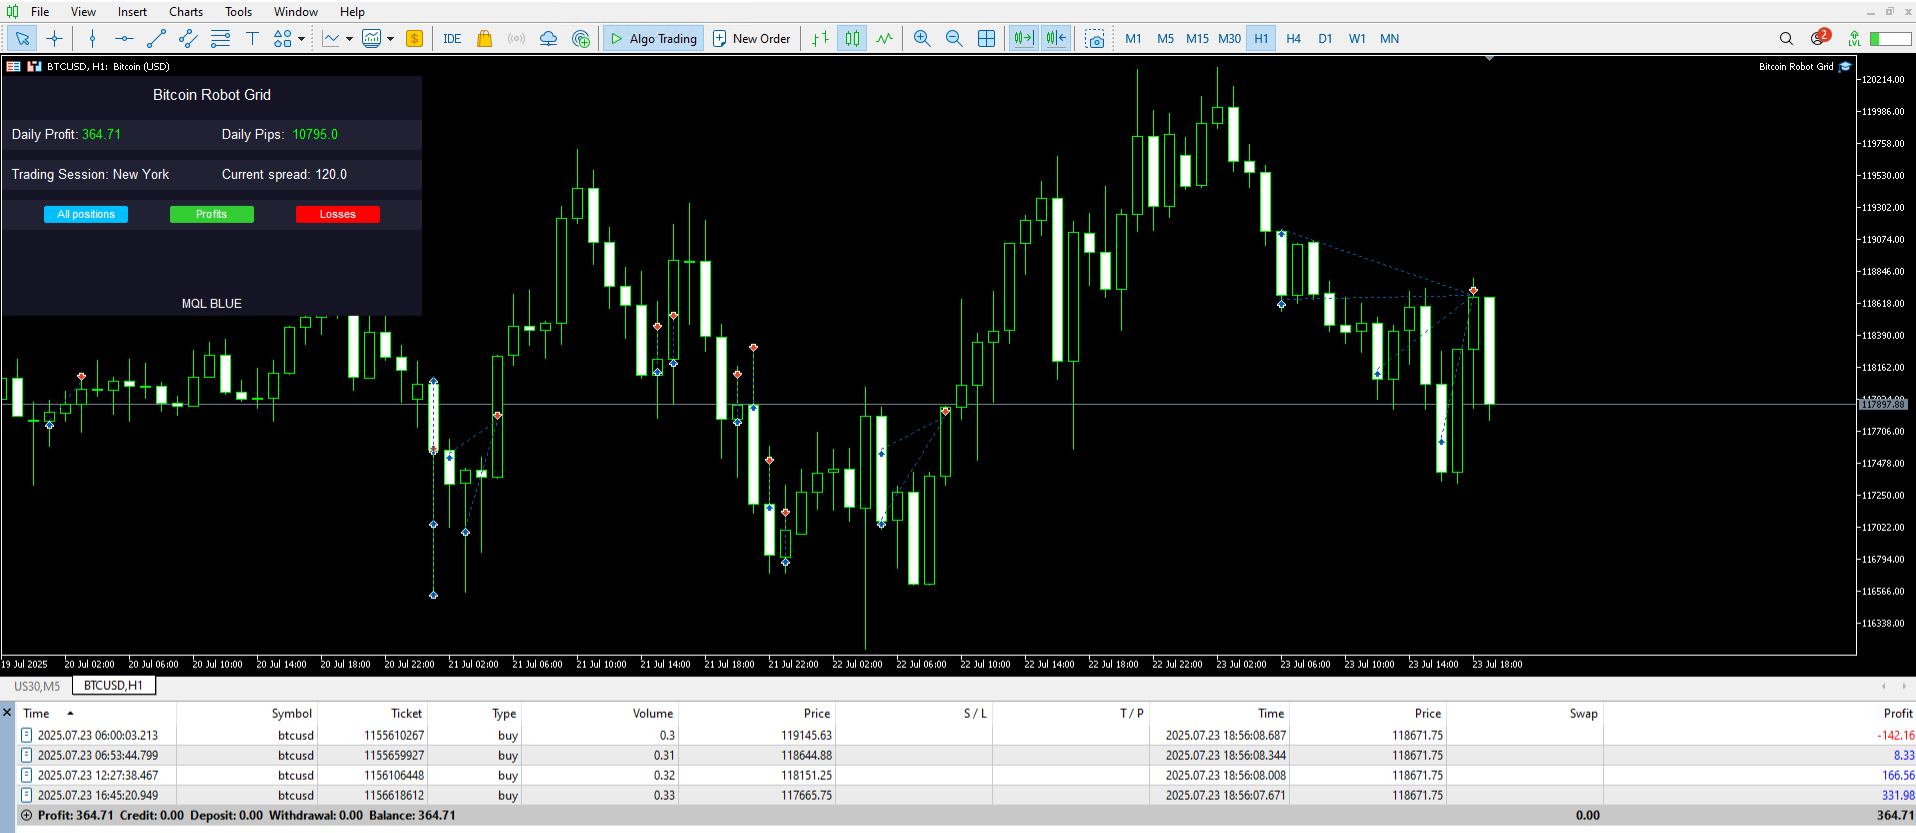The image size is (1916, 833).
Task: Click the green connection progress bar
Action: tap(1891, 39)
